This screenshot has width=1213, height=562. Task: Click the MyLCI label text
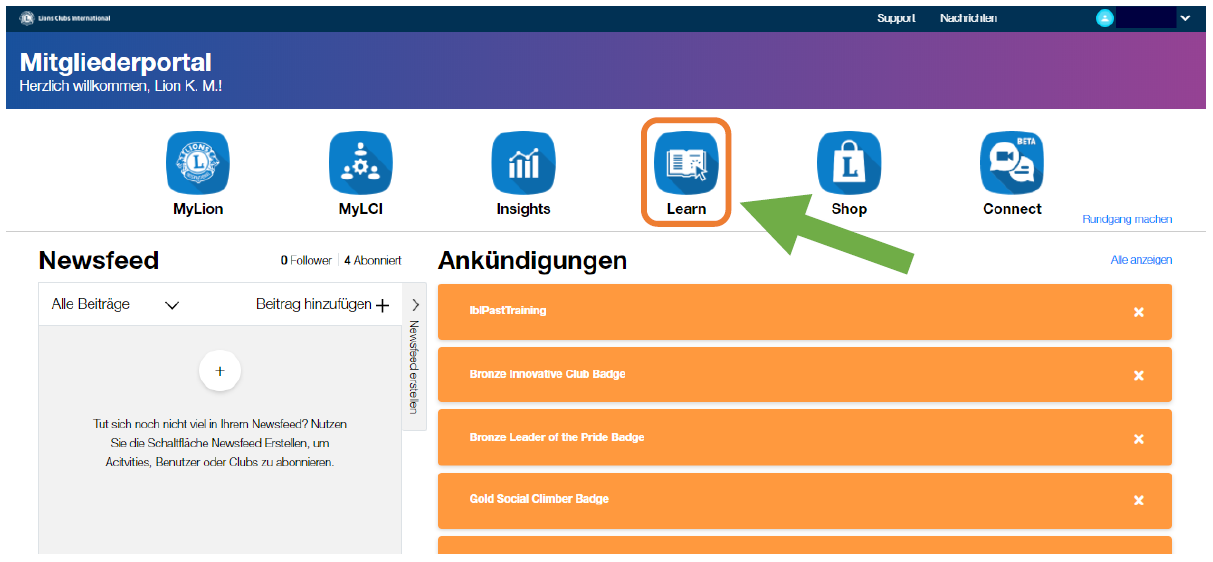click(361, 209)
